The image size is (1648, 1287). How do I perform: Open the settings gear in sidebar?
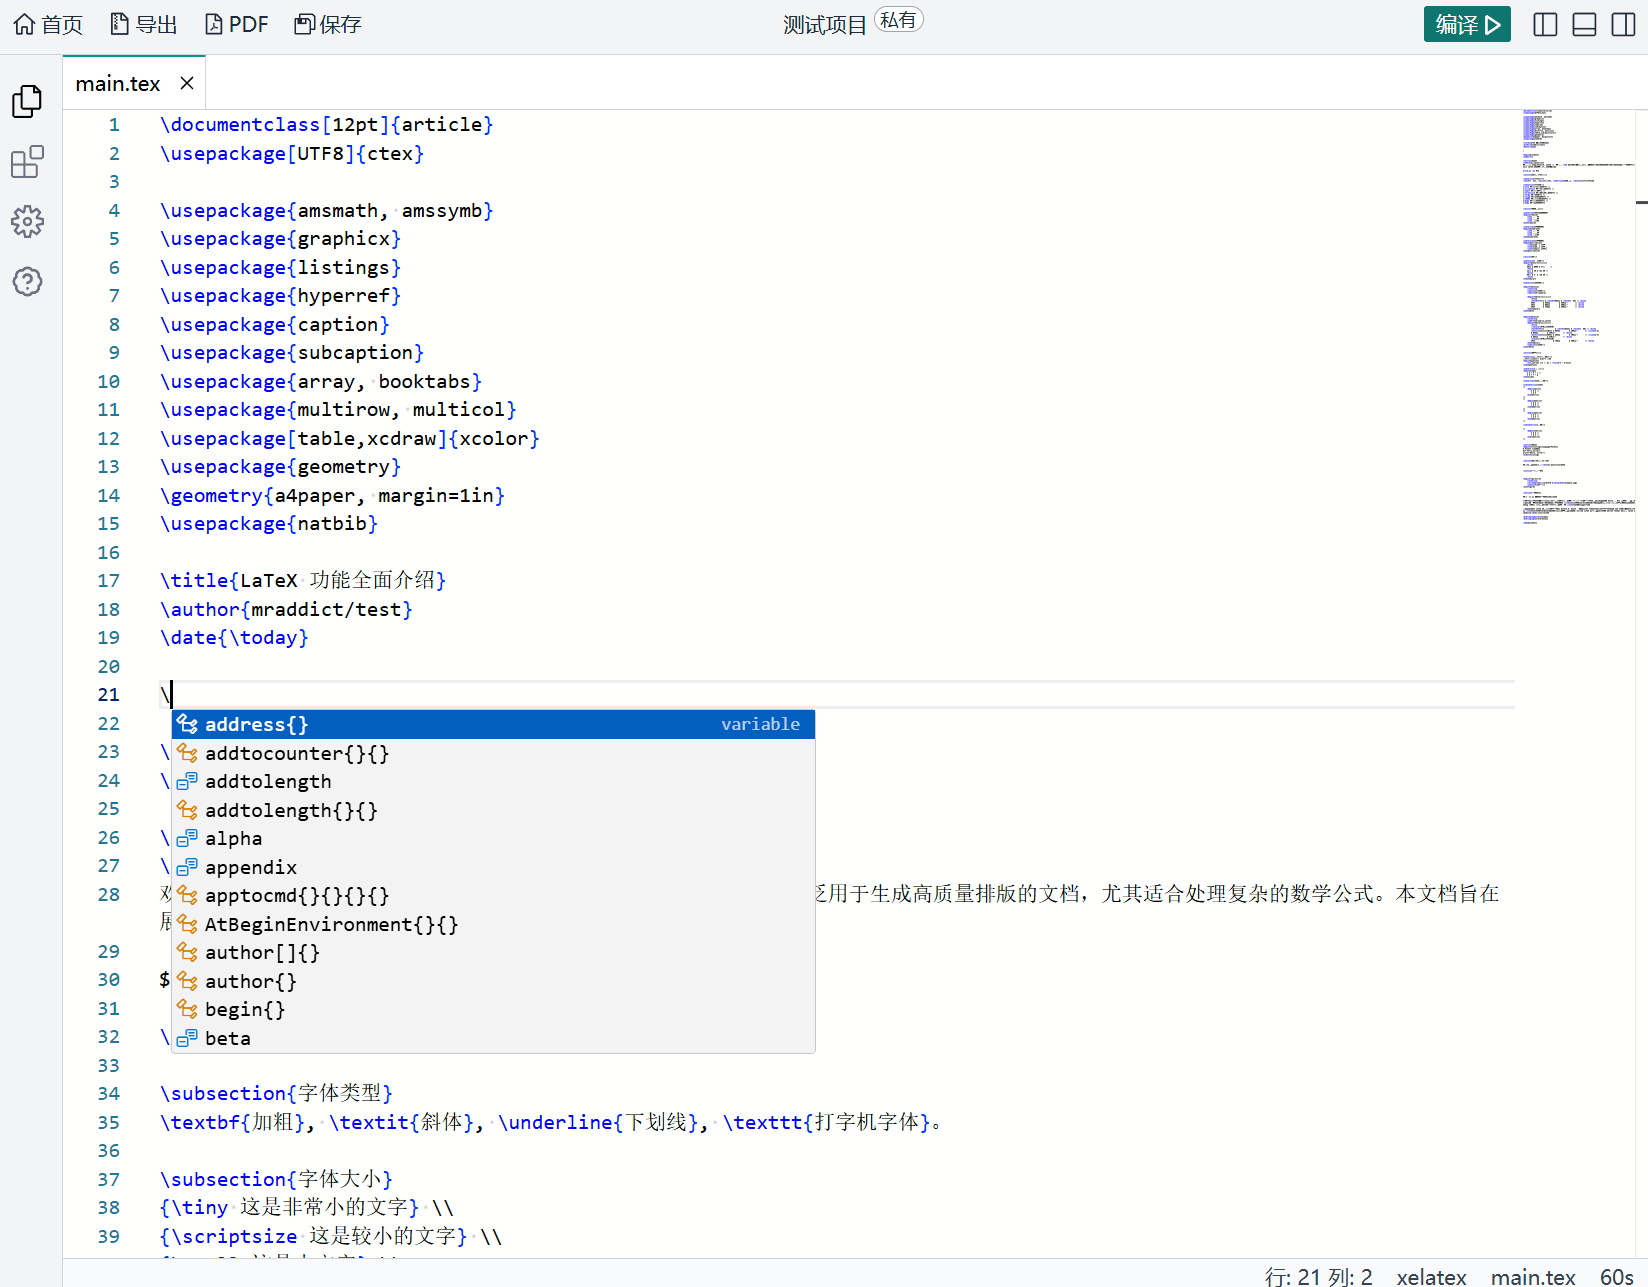27,221
